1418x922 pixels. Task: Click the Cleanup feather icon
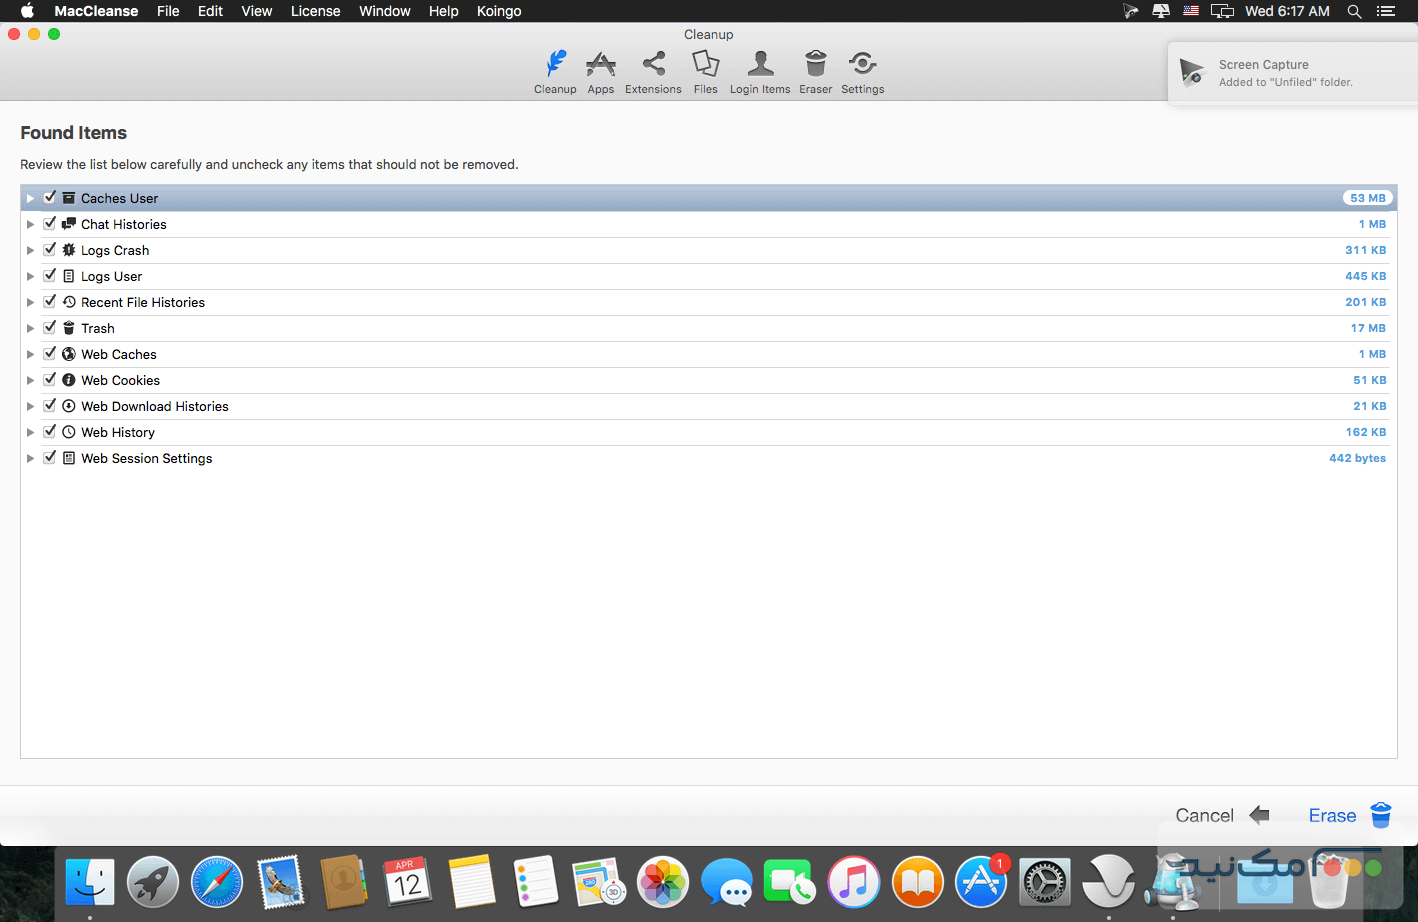(555, 65)
